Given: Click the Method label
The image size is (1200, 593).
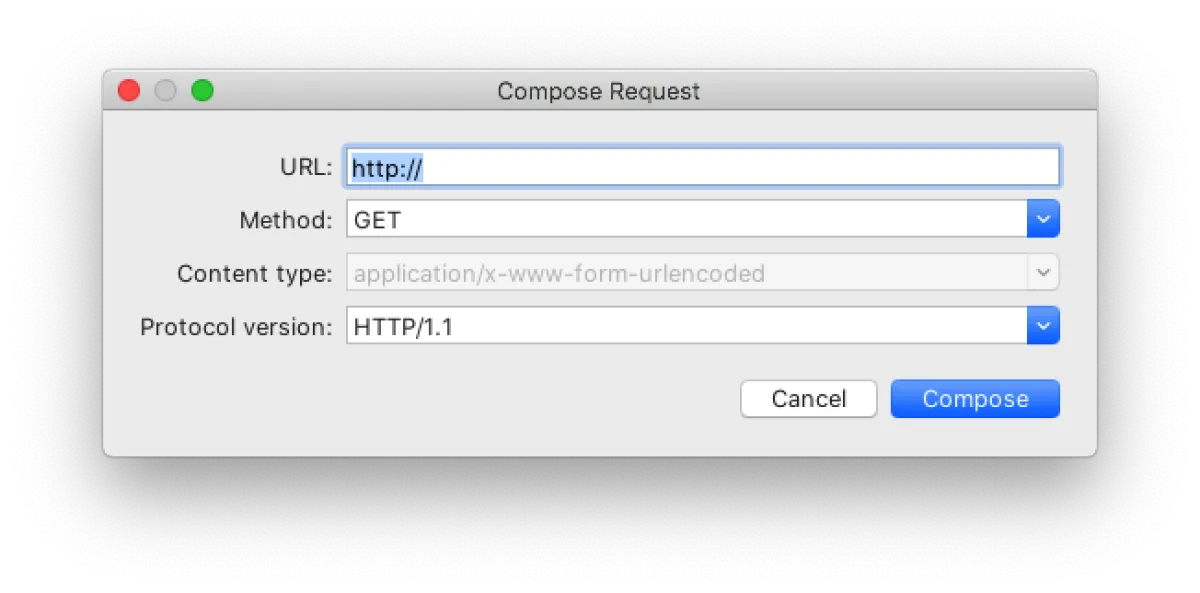Looking at the screenshot, I should point(285,220).
